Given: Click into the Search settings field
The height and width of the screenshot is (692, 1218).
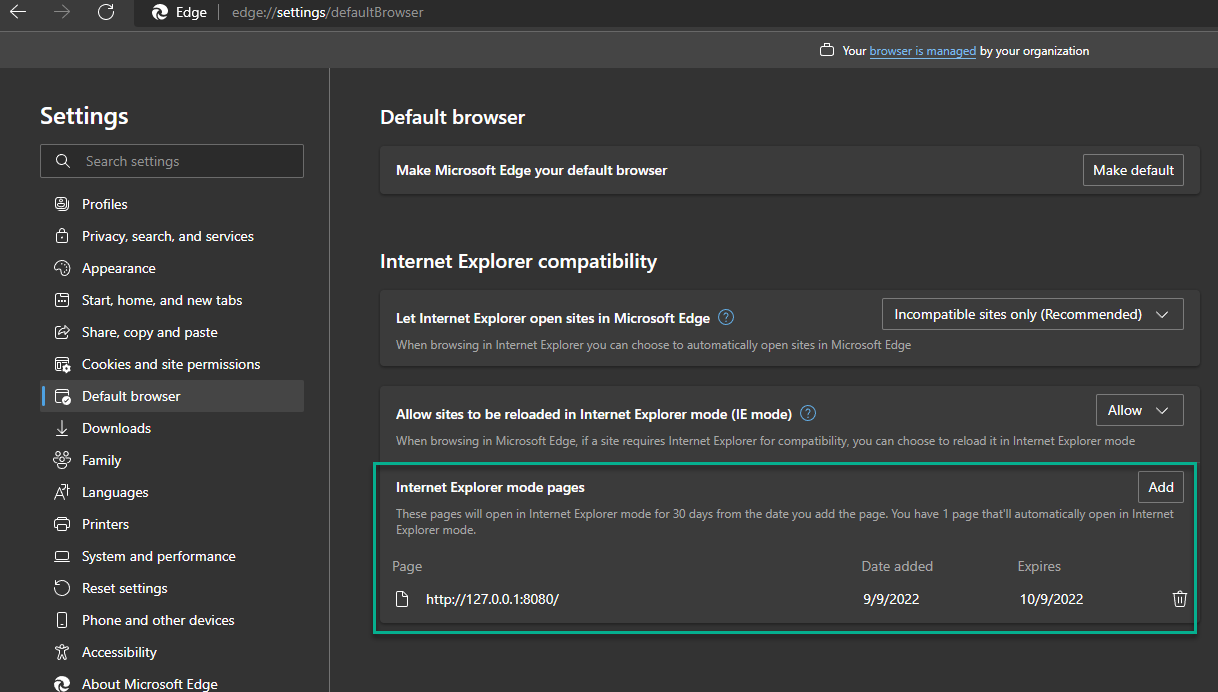Looking at the screenshot, I should [172, 161].
